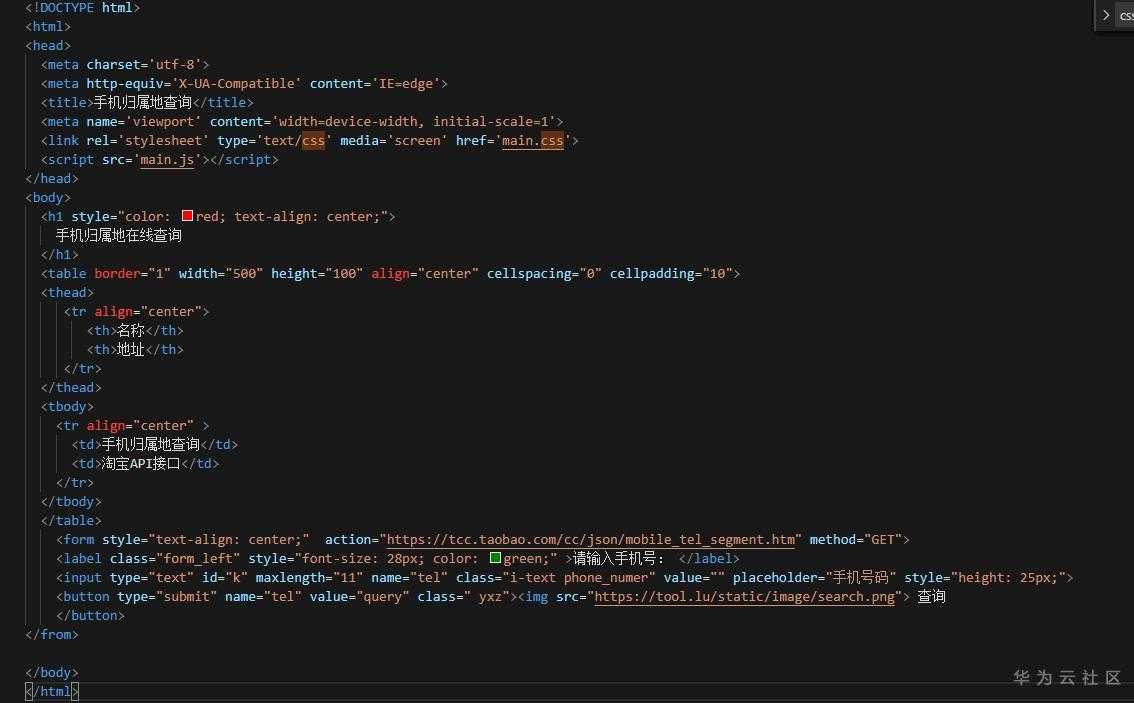Click the closing </html> tag
Image resolution: width=1134 pixels, height=703 pixels.
coord(52,691)
